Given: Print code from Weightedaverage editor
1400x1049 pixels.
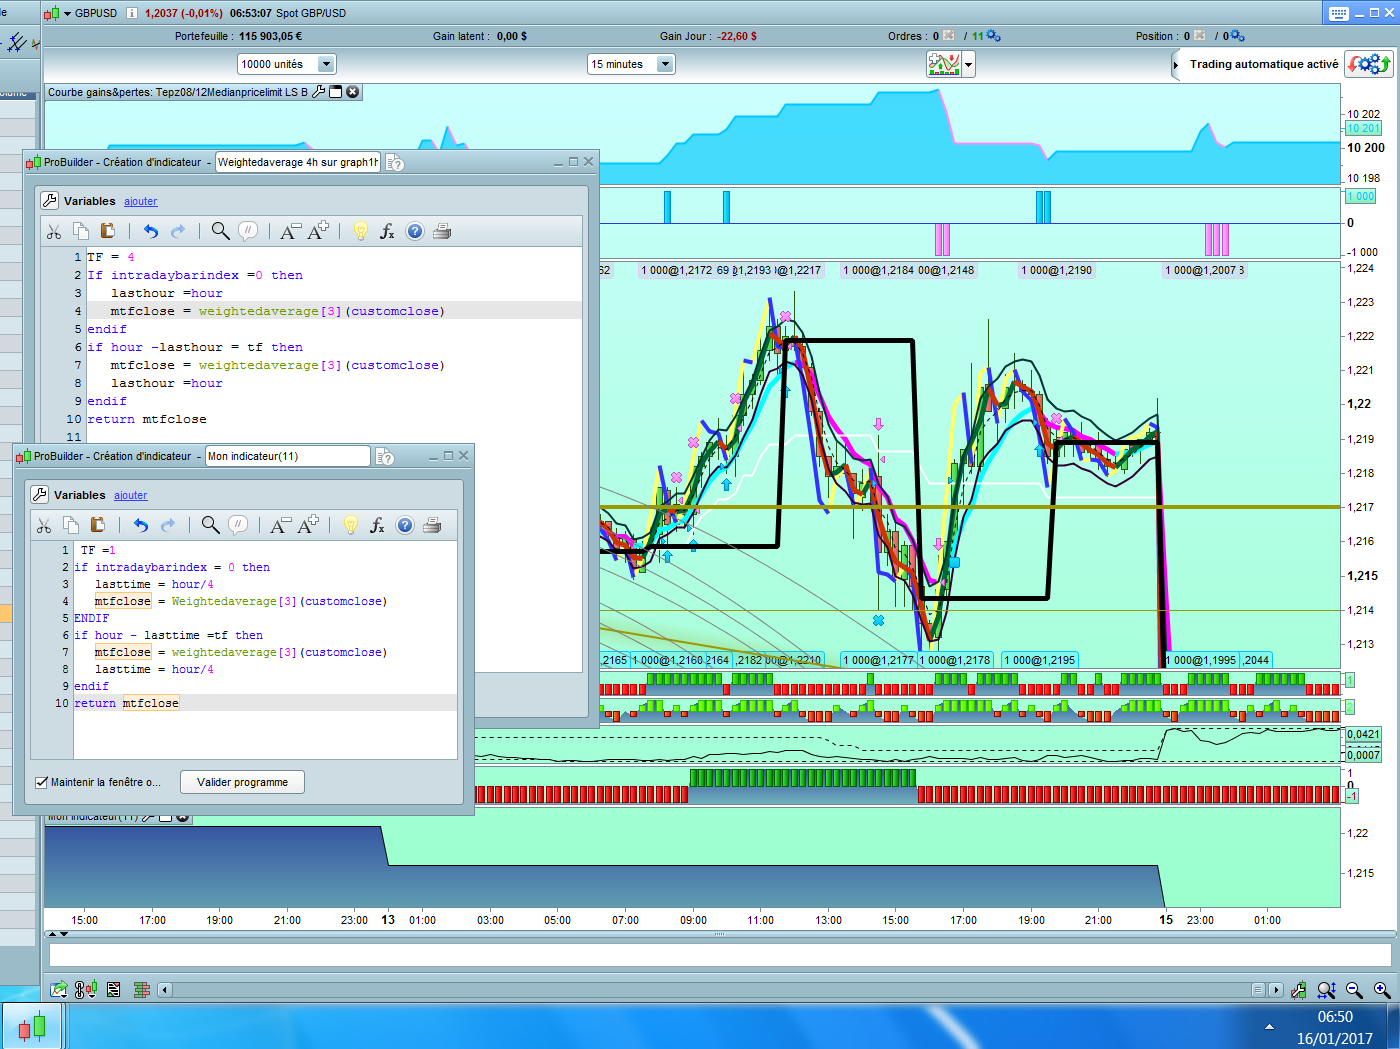Looking at the screenshot, I should tap(442, 232).
